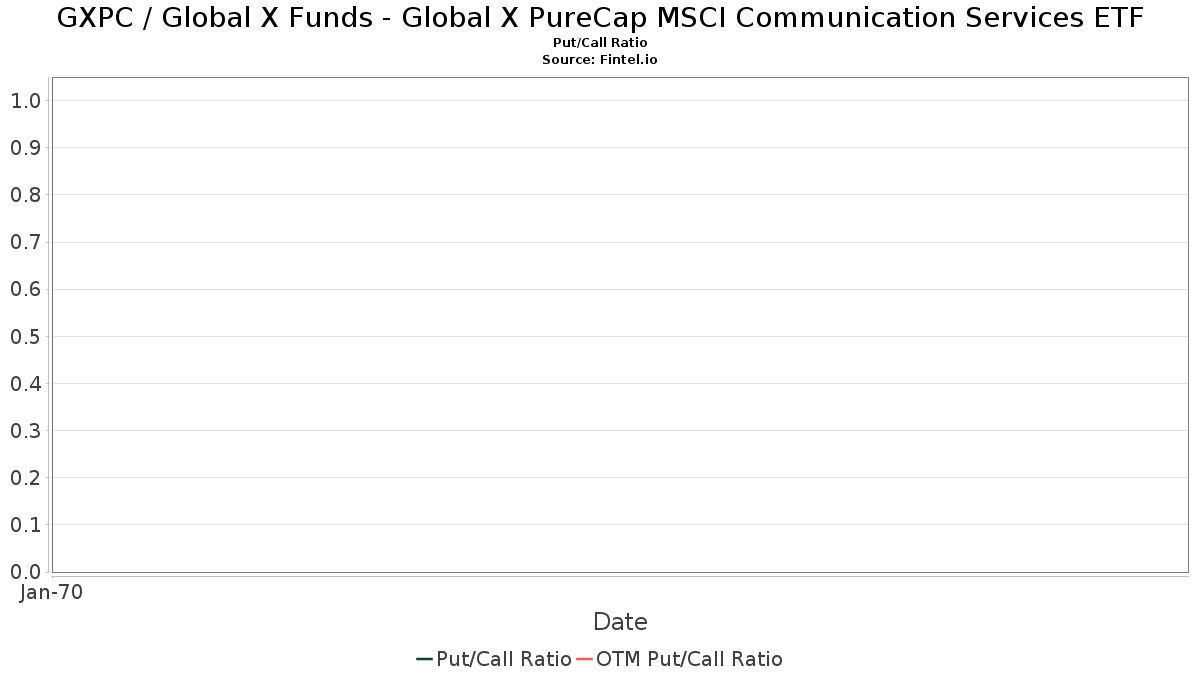Click the Jan-70 x-axis tick label

(51, 593)
